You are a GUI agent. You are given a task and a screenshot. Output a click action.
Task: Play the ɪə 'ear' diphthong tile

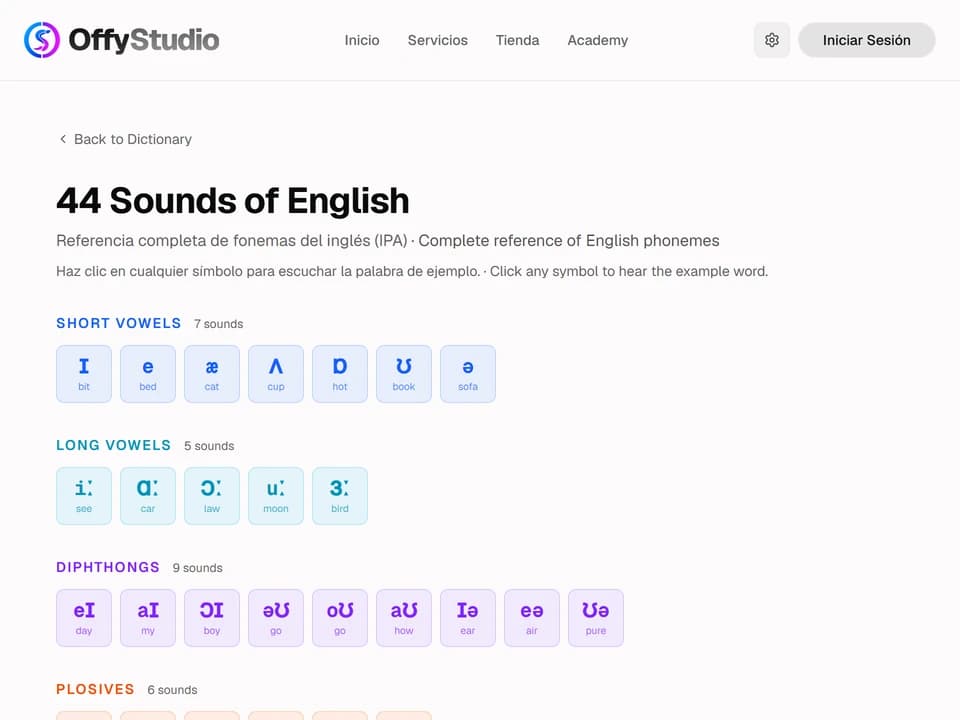click(x=468, y=618)
